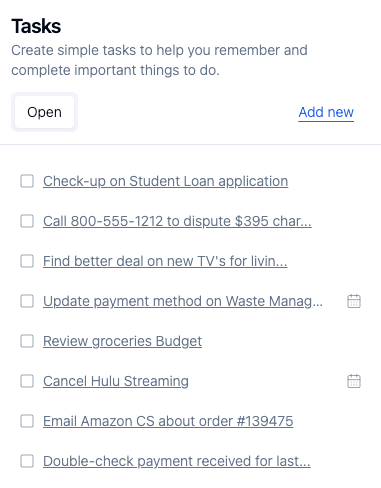Check the Review groceries Budget box
The image size is (381, 488).
coord(27,341)
